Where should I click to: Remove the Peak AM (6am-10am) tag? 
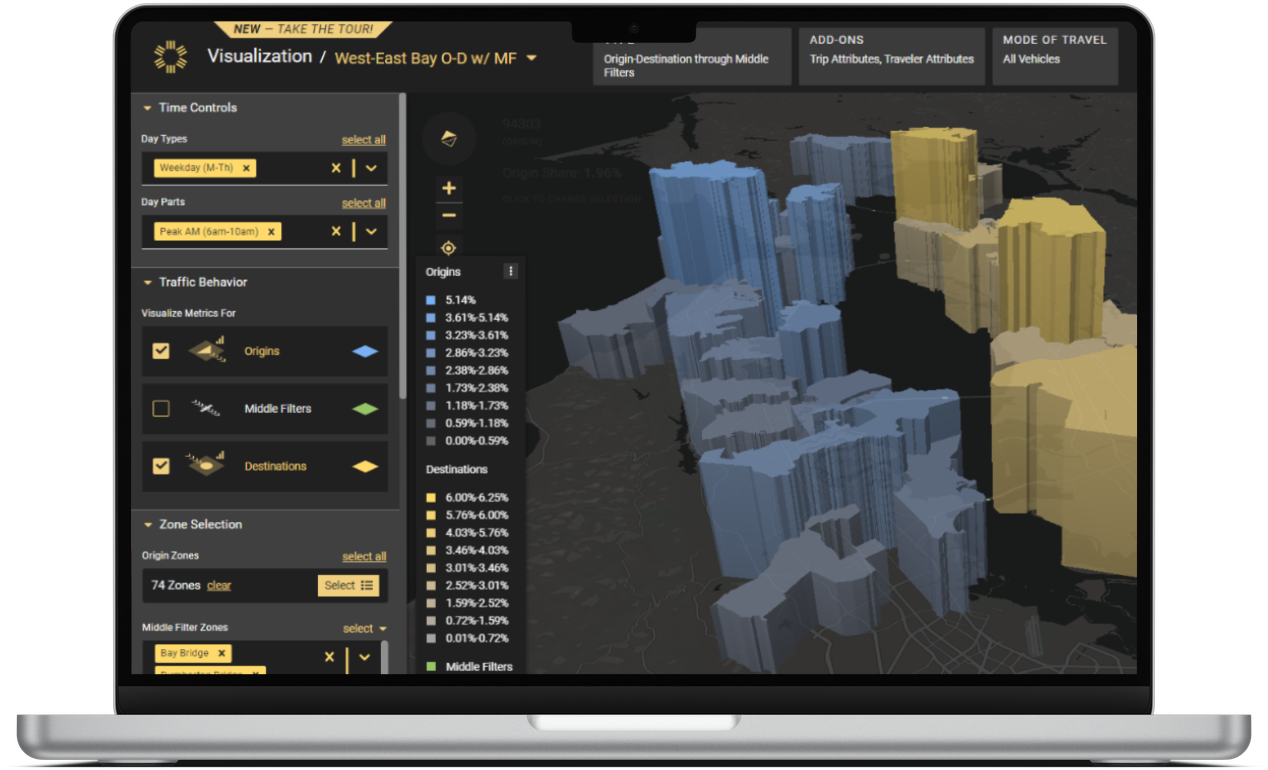pos(271,232)
